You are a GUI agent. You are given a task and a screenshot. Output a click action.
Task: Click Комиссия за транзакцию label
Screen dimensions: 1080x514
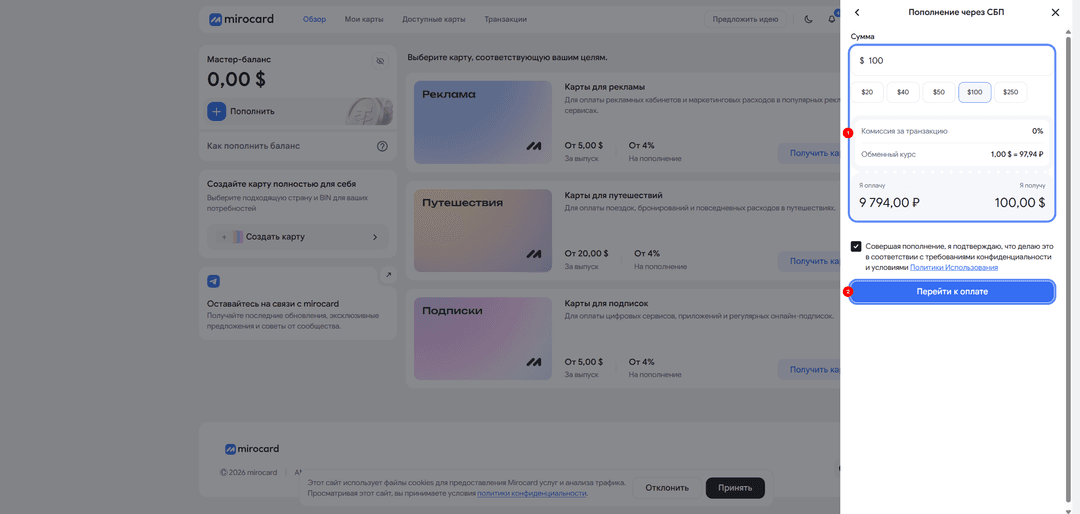[904, 131]
